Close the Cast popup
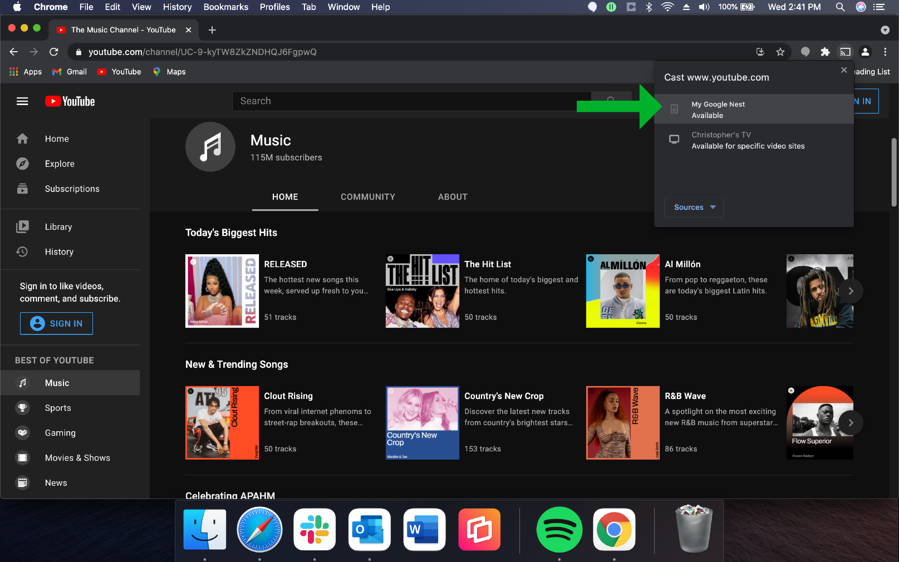899x562 pixels. tap(843, 70)
